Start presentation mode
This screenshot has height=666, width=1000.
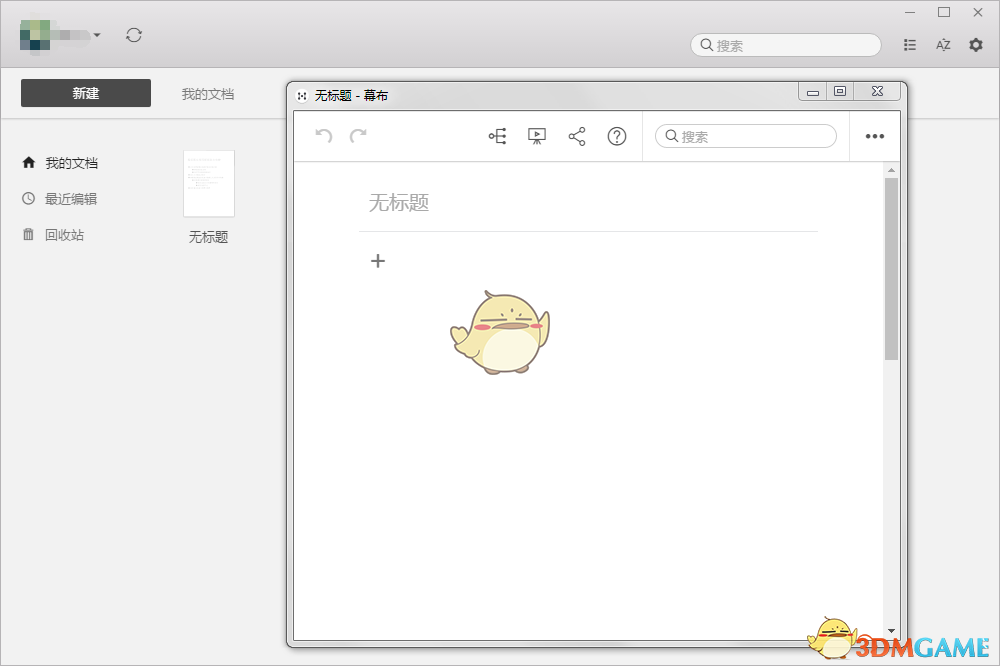[537, 136]
